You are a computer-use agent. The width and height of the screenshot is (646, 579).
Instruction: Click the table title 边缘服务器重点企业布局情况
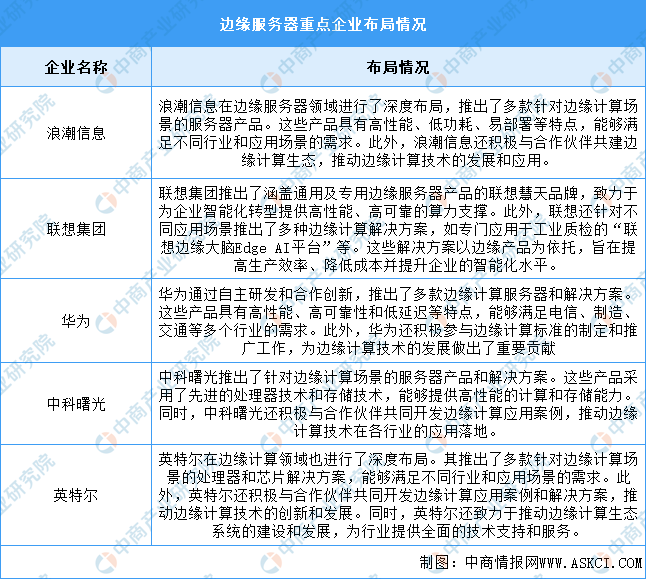coord(323,24)
